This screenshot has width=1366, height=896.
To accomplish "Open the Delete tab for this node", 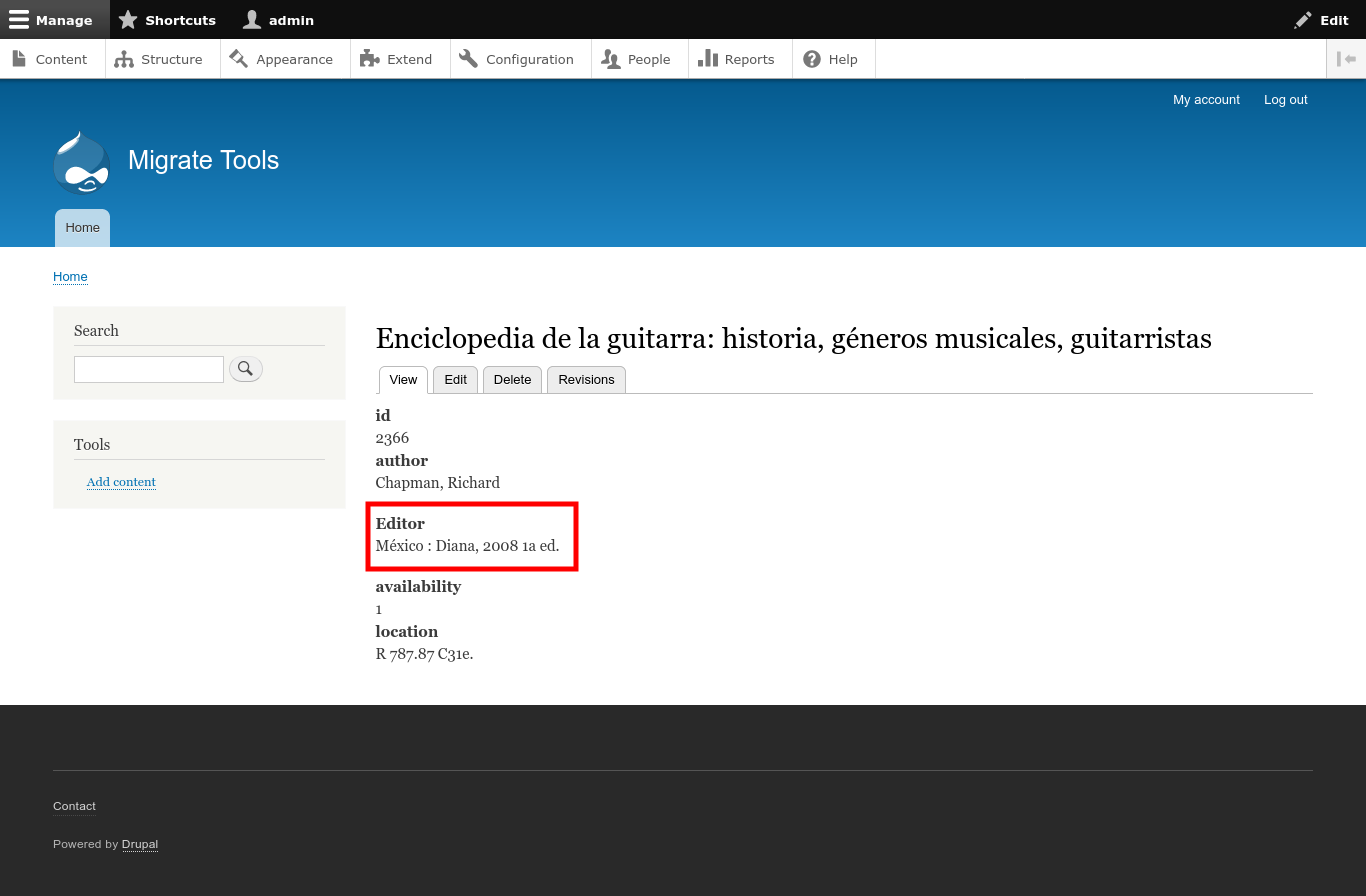I will tap(512, 380).
